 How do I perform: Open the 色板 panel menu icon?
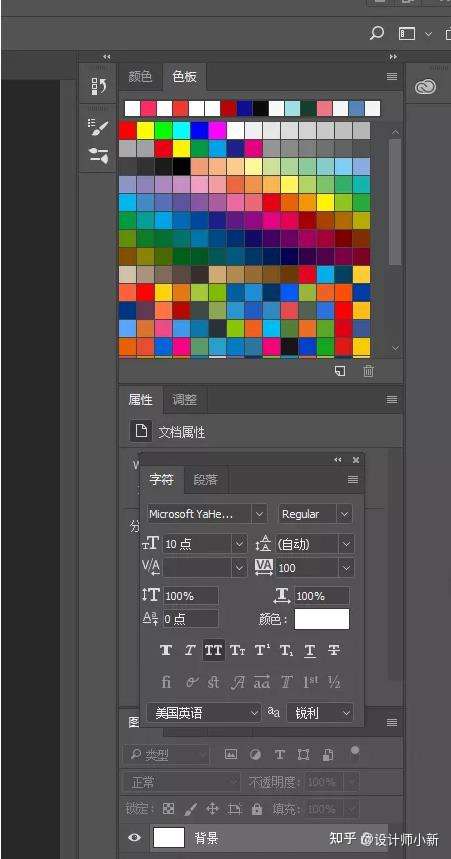pos(392,77)
